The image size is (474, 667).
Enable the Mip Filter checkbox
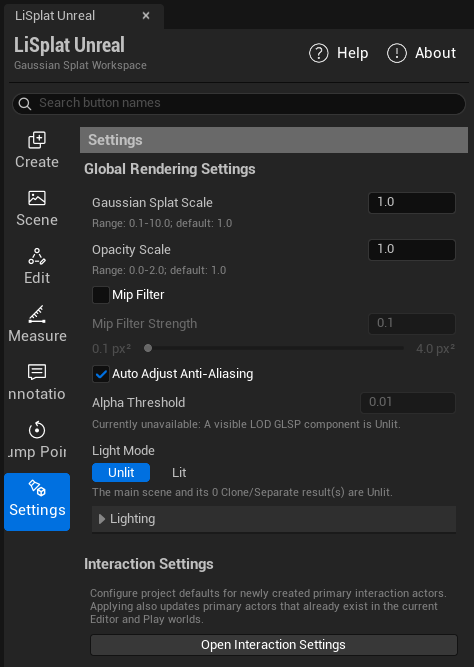[x=101, y=295]
